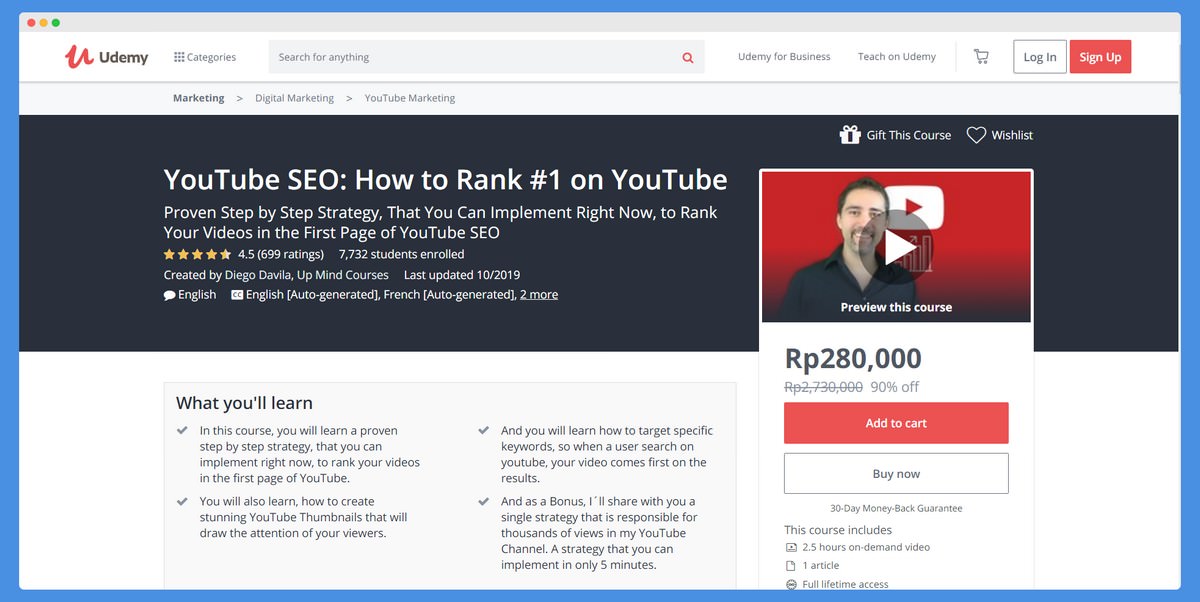The height and width of the screenshot is (602, 1200).
Task: Click the five-star rating icons
Action: (197, 254)
